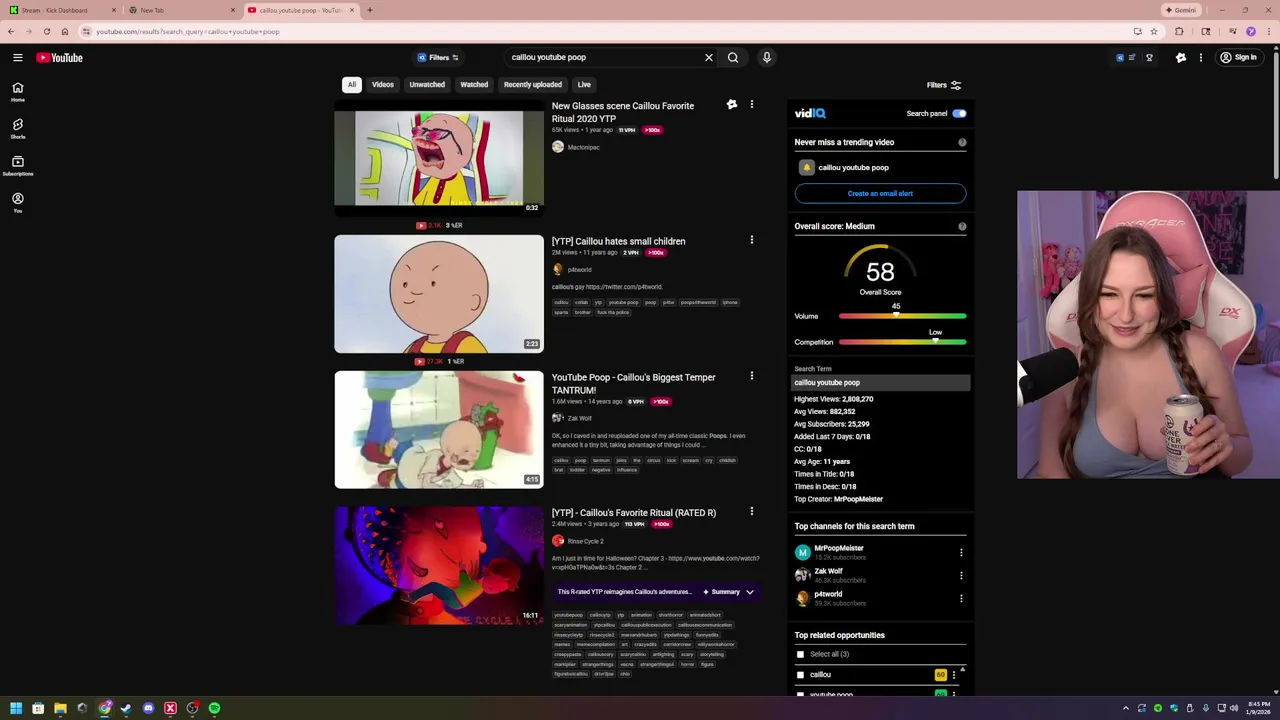Click the Competition score slider marker
This screenshot has width=1280, height=720.
coord(936,341)
